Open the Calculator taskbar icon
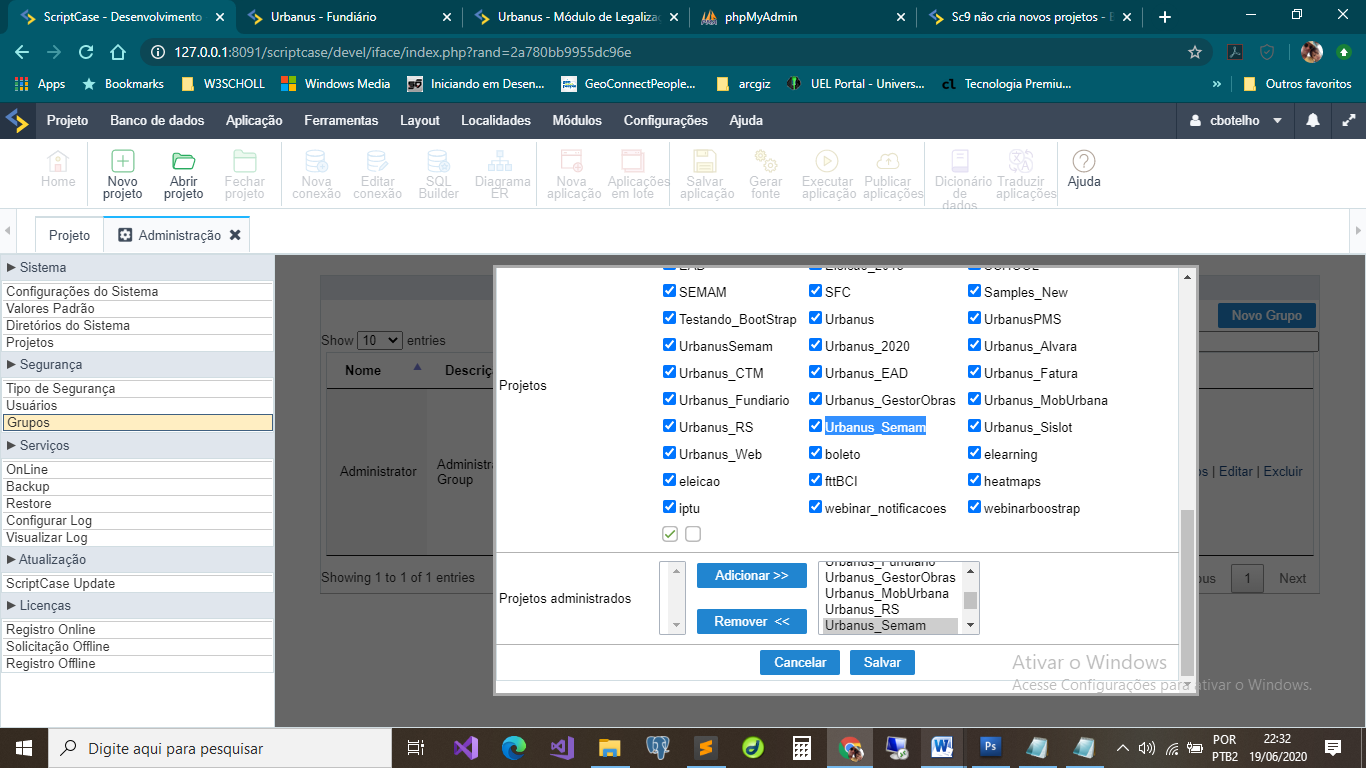This screenshot has height=768, width=1366. [801, 747]
